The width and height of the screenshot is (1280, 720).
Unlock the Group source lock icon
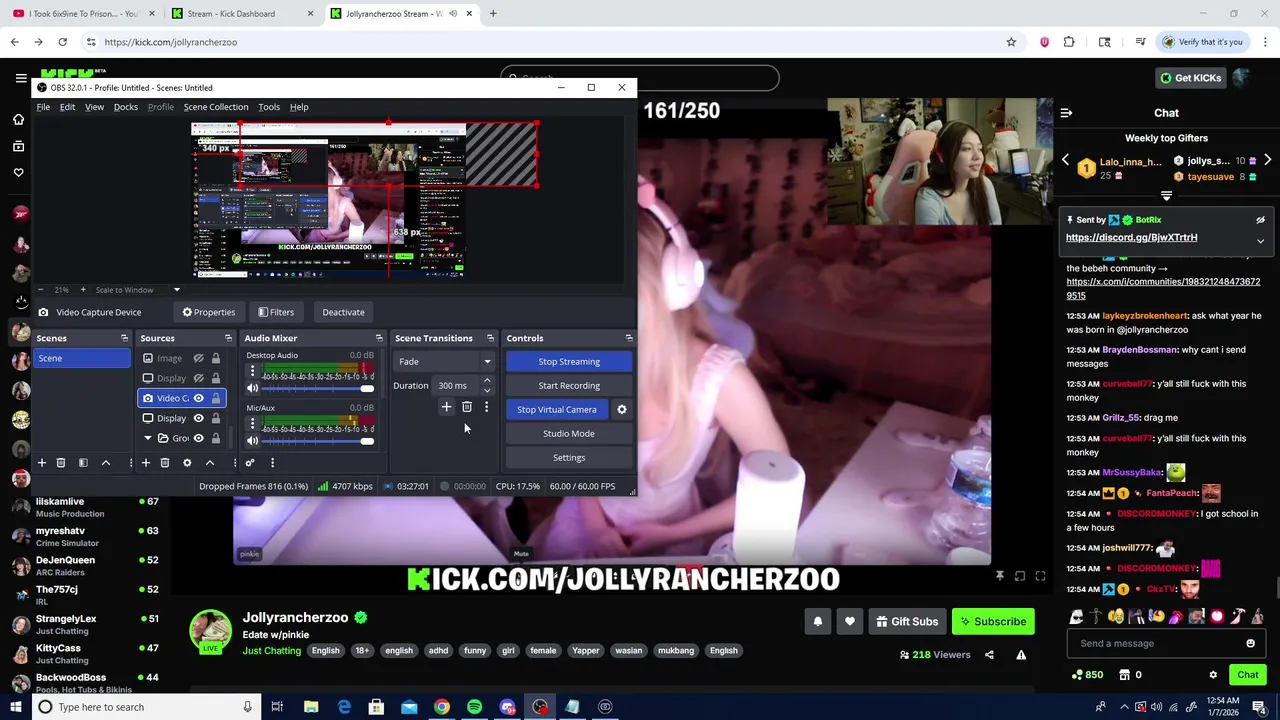tap(215, 438)
